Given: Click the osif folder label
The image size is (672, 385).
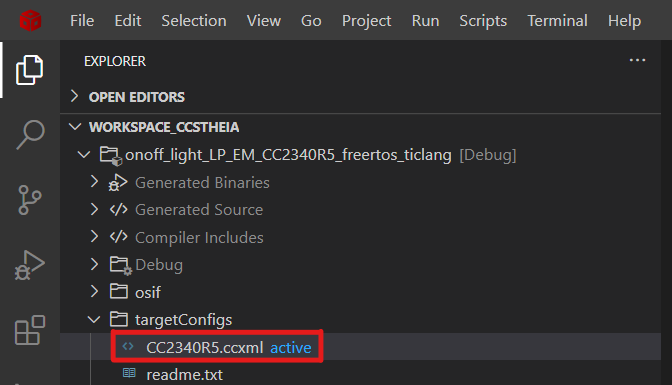Looking at the screenshot, I should tap(148, 292).
